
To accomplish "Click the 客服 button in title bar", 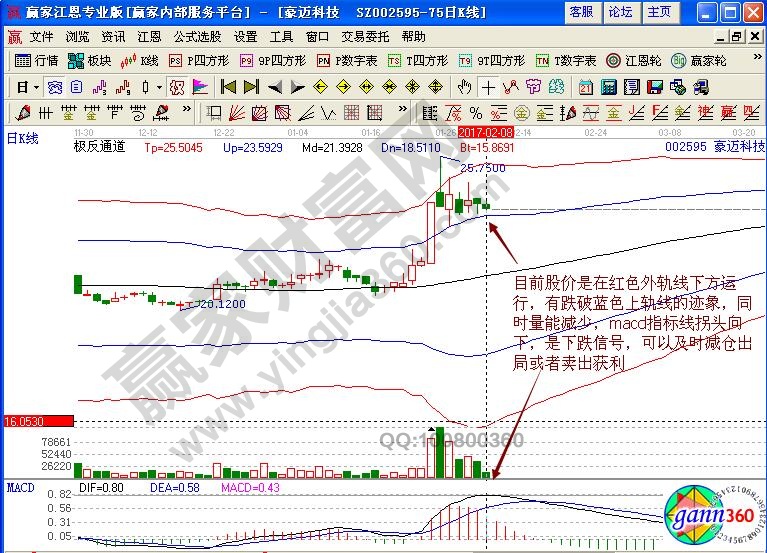I will pyautogui.click(x=581, y=12).
